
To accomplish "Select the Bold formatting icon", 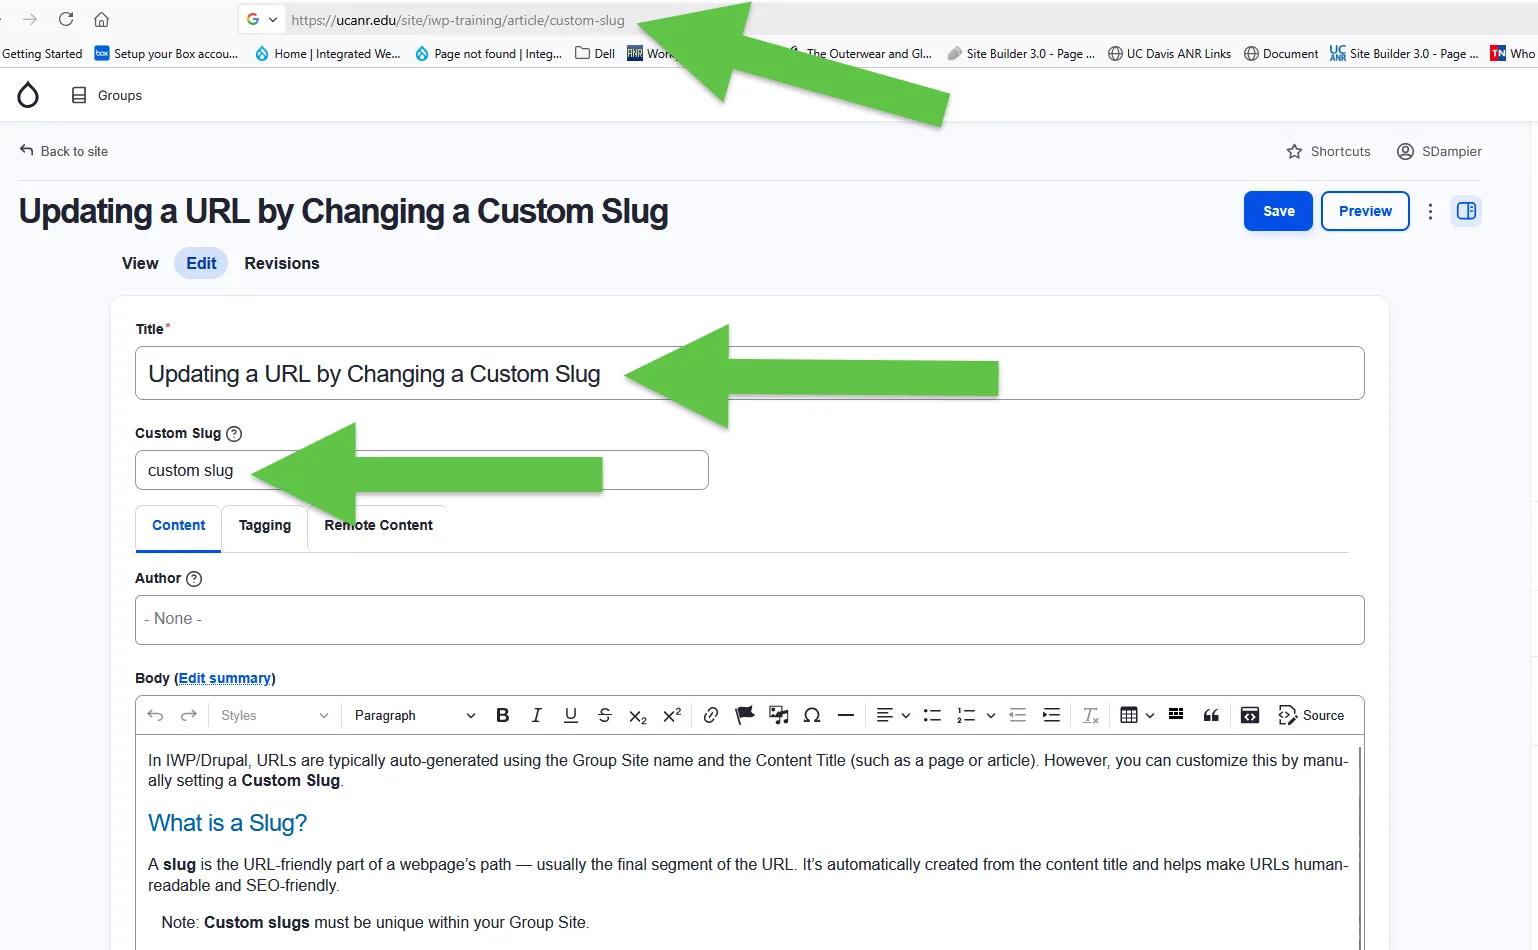I will [x=502, y=715].
